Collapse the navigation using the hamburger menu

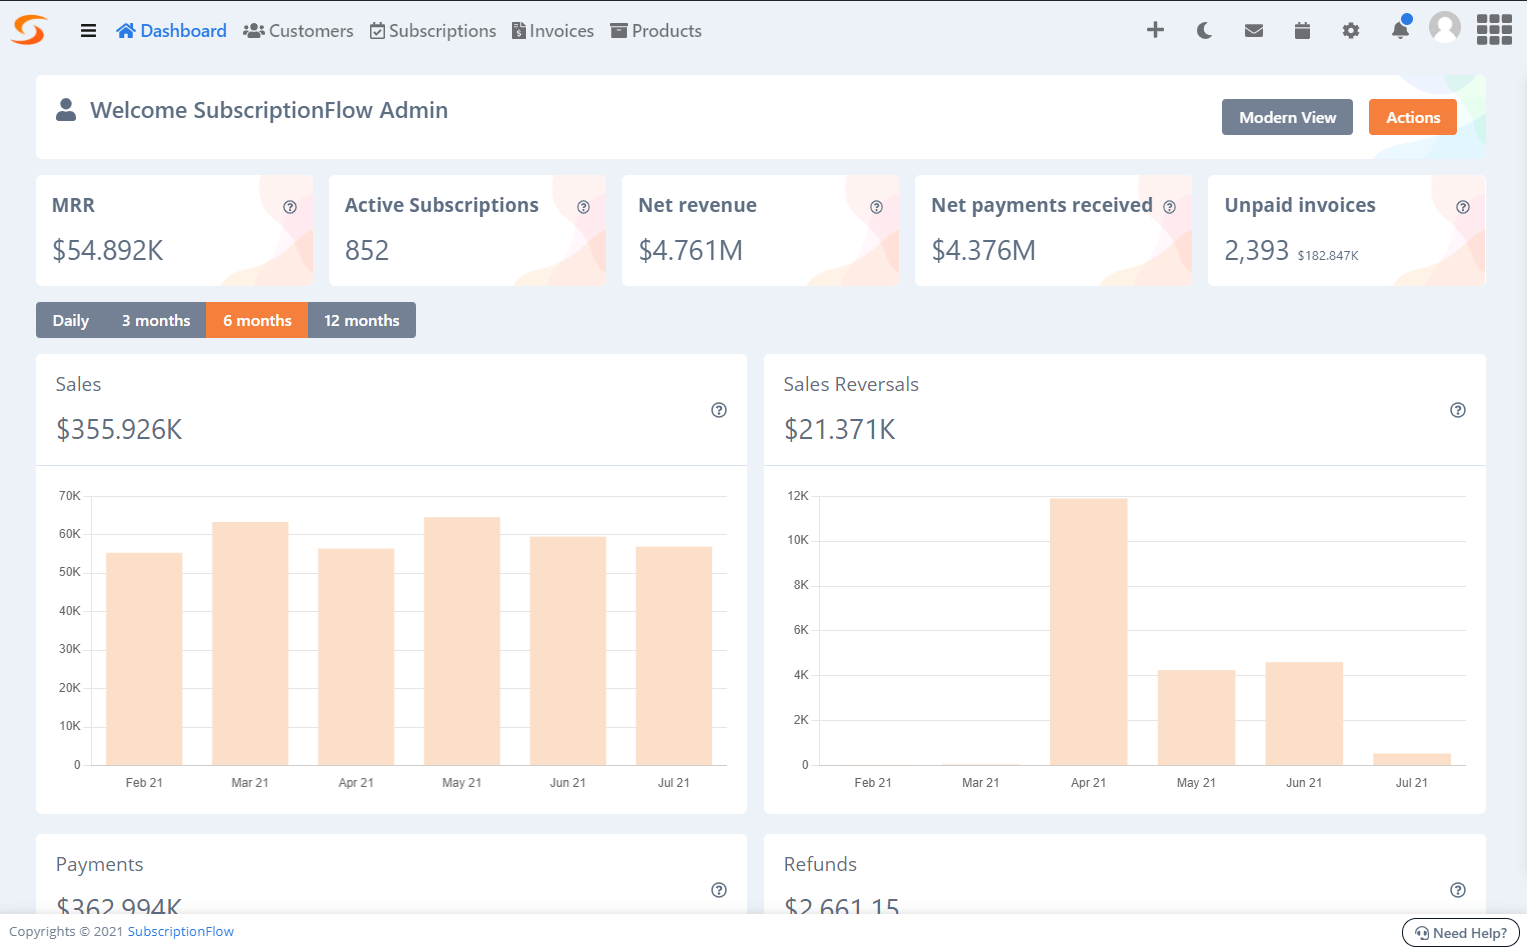pos(88,30)
